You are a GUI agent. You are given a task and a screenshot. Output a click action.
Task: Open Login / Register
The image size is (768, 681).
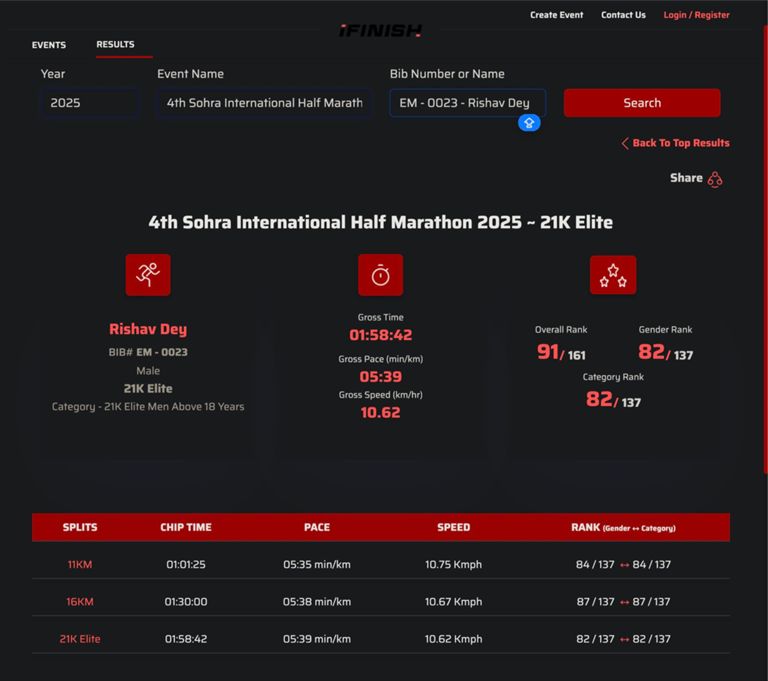[696, 15]
